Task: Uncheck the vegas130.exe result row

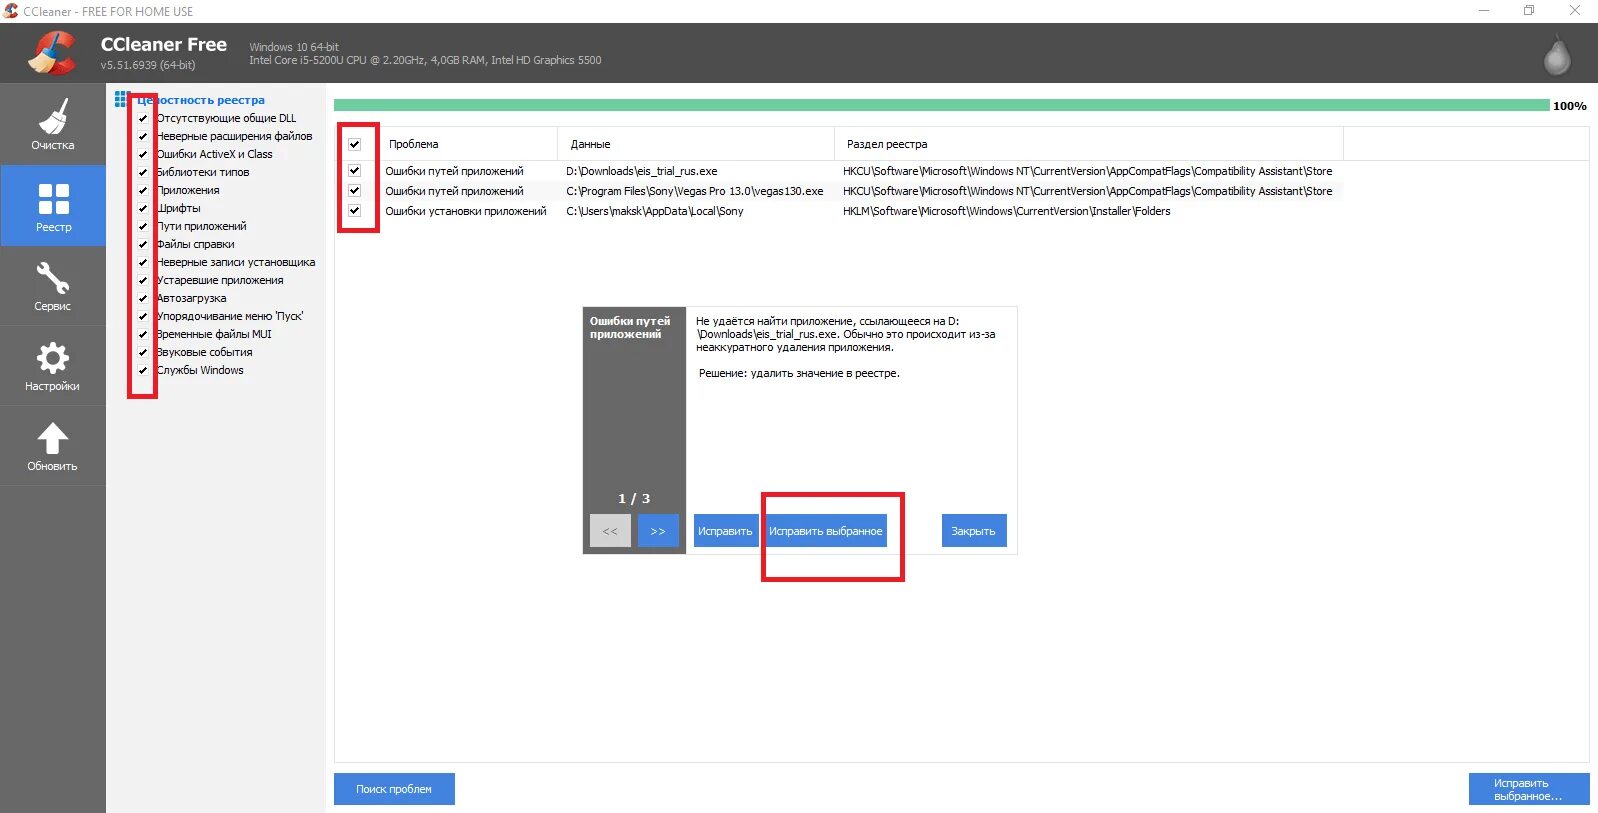Action: [x=354, y=191]
